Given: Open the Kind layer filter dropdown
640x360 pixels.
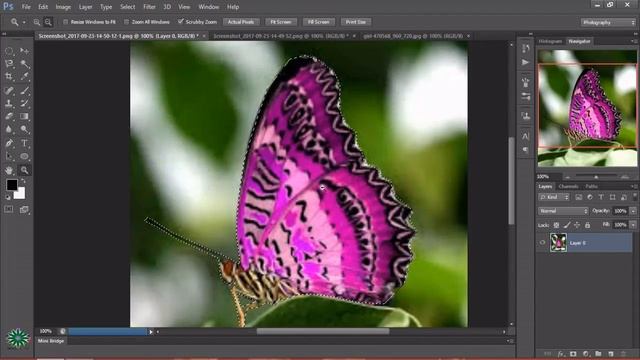Looking at the screenshot, I should click(x=554, y=197).
